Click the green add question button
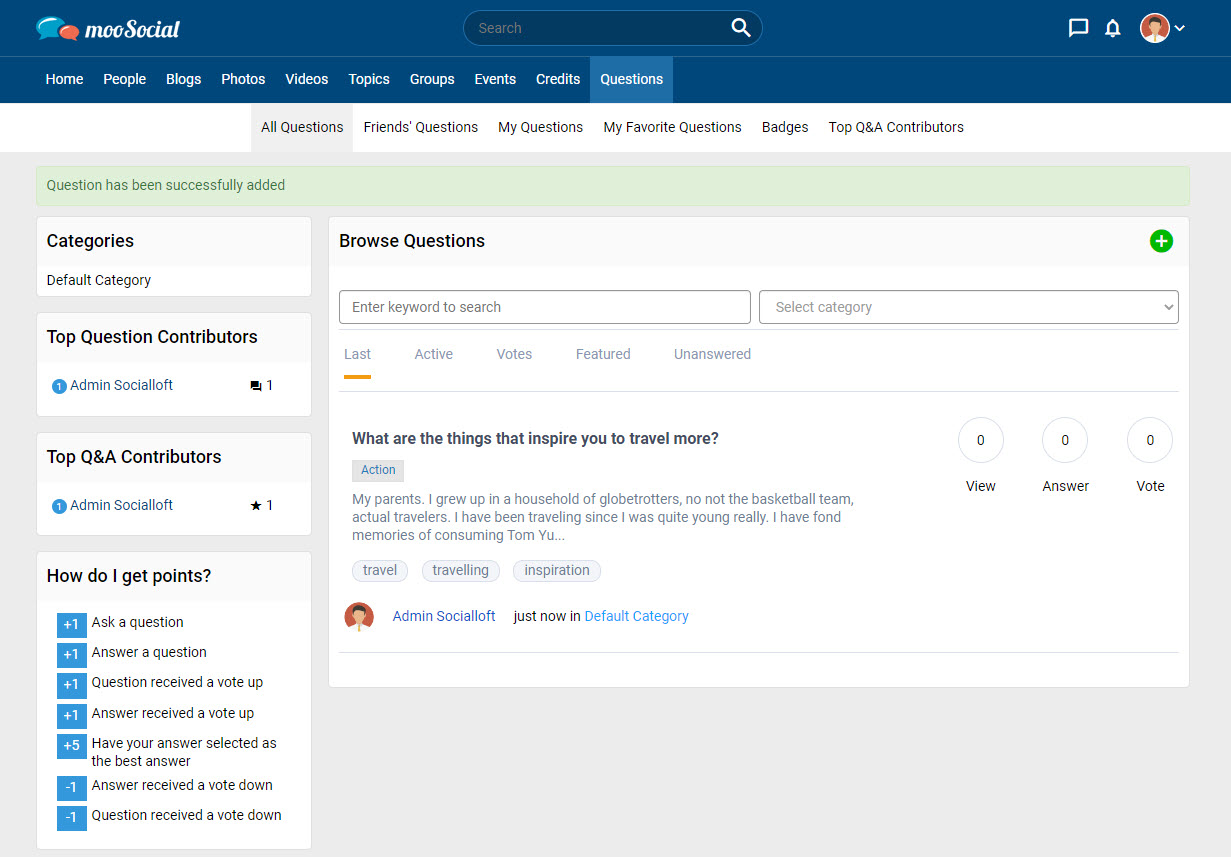Image resolution: width=1231 pixels, height=857 pixels. [x=1161, y=241]
